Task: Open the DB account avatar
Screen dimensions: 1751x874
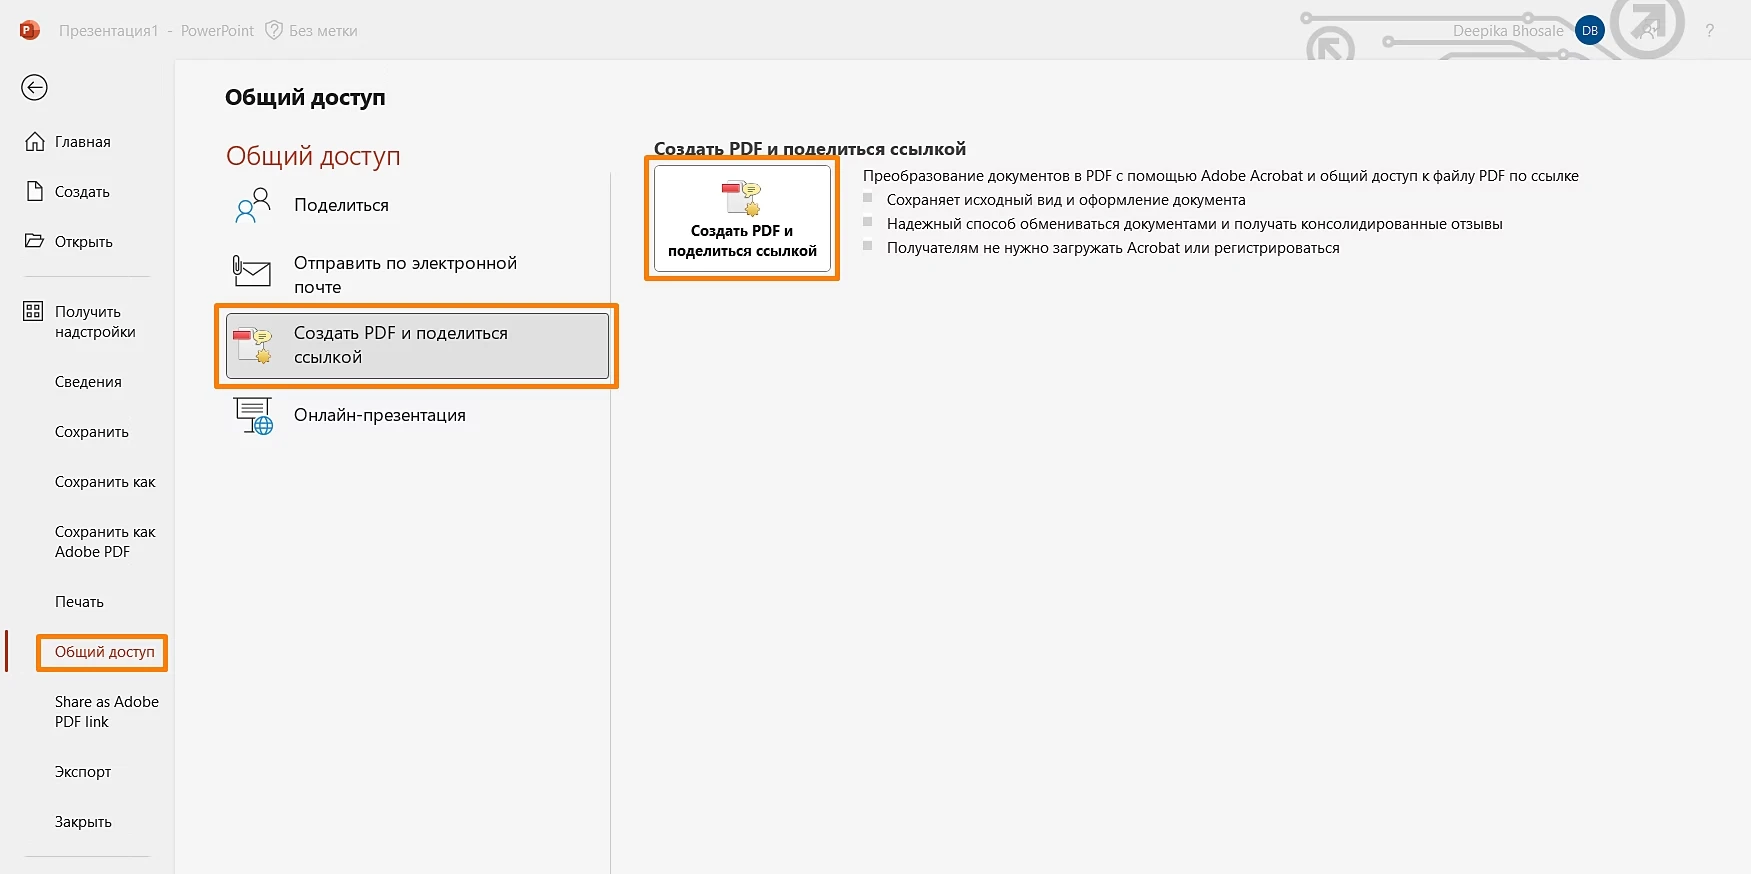Action: (1589, 31)
